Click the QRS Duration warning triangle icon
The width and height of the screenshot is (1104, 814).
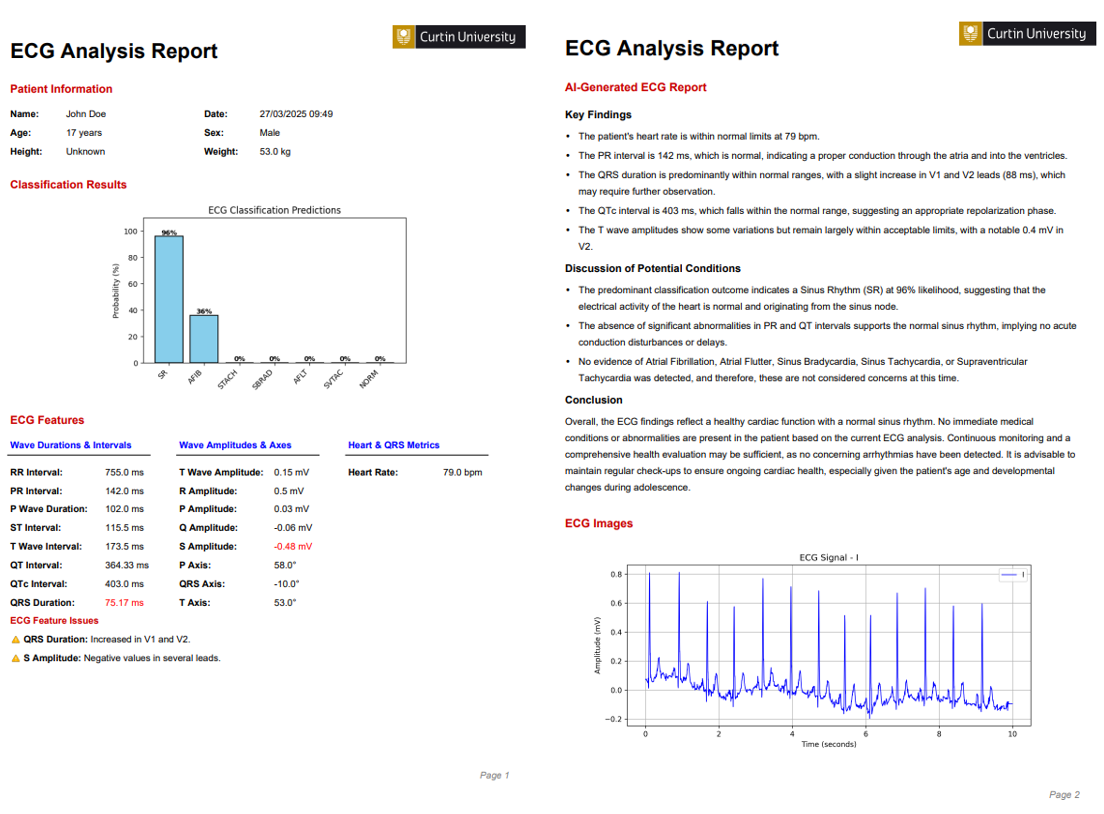pos(15,639)
